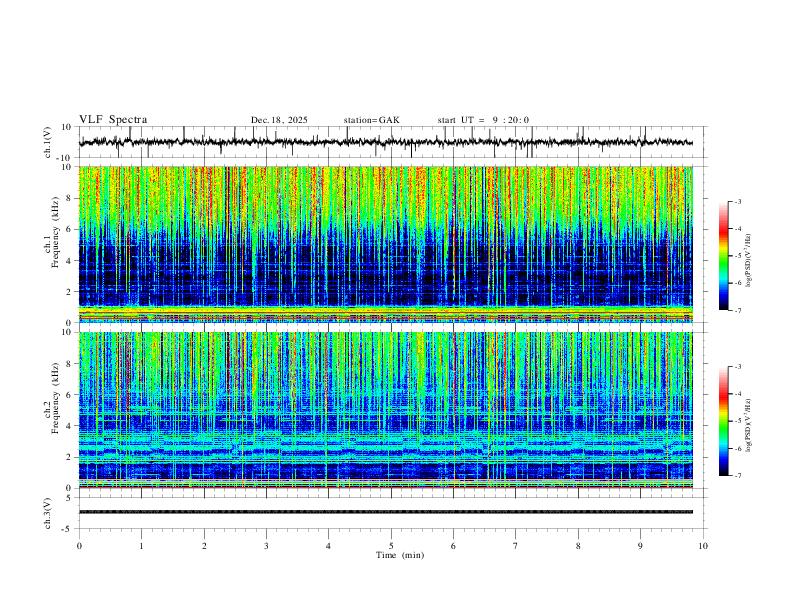Click the "ch.1(V)" waveform axis label
This screenshot has height=612, width=792.
(x=48, y=142)
